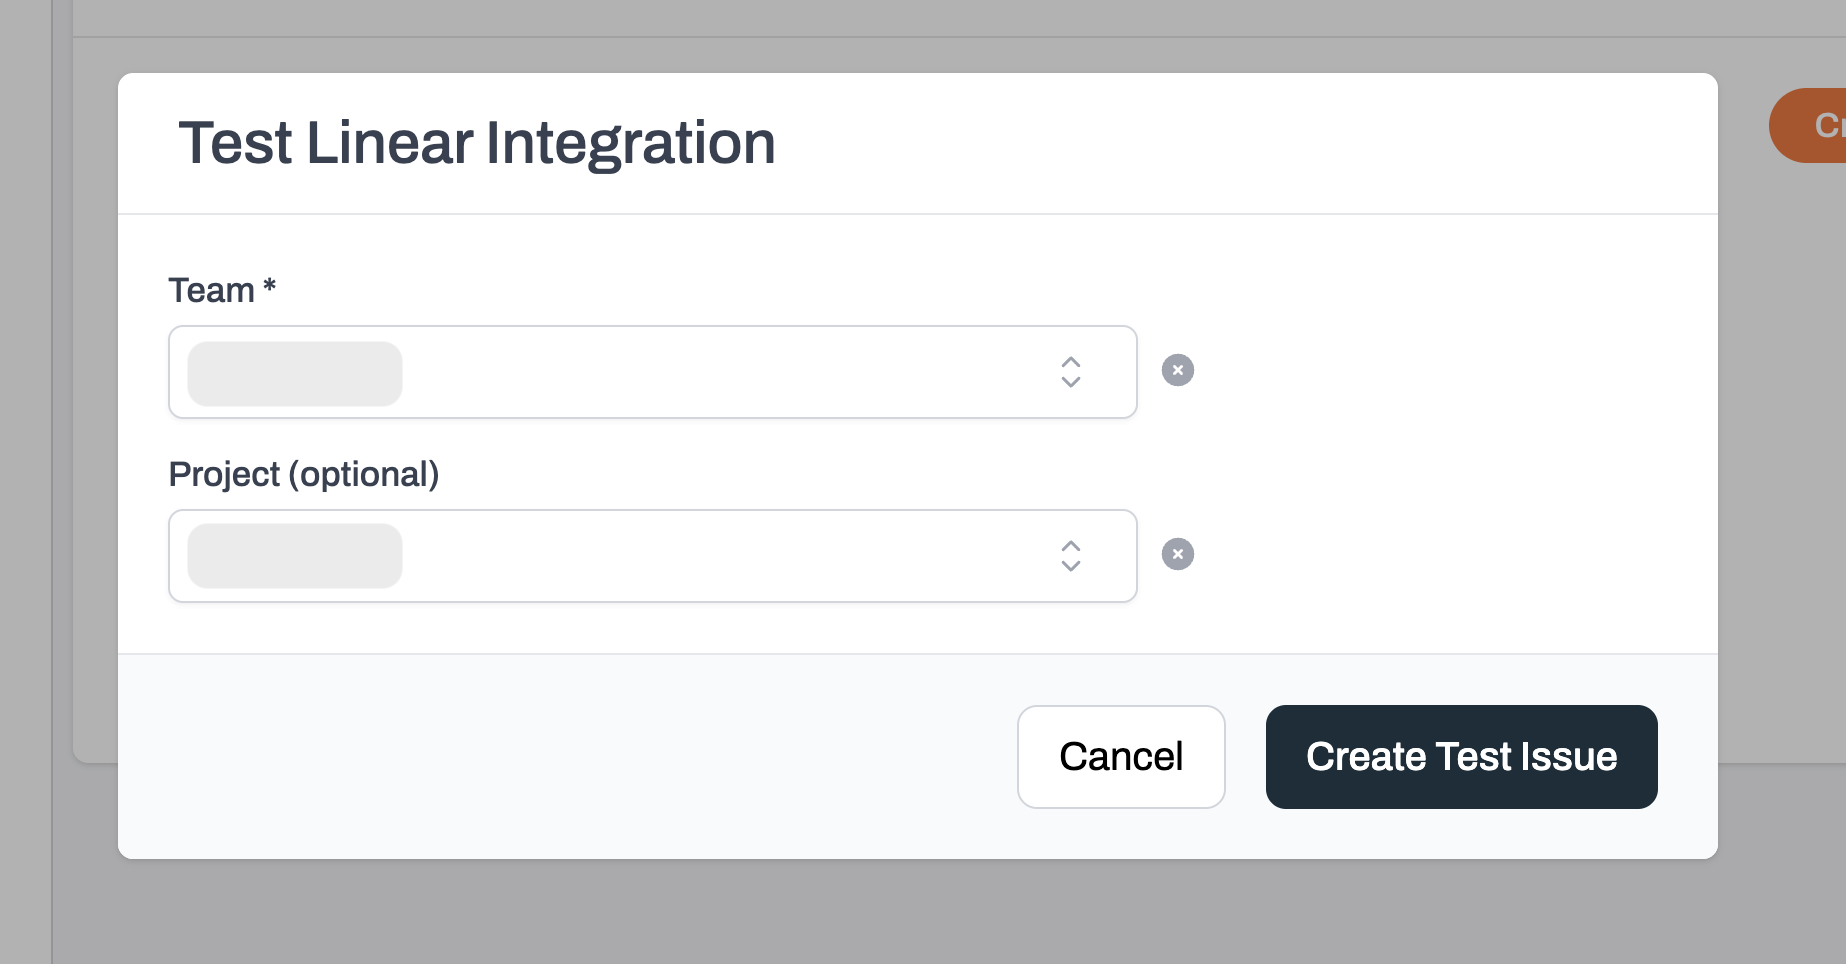This screenshot has height=964, width=1846.
Task: Click the clear icon beside the Team selector
Action: pyautogui.click(x=1178, y=370)
